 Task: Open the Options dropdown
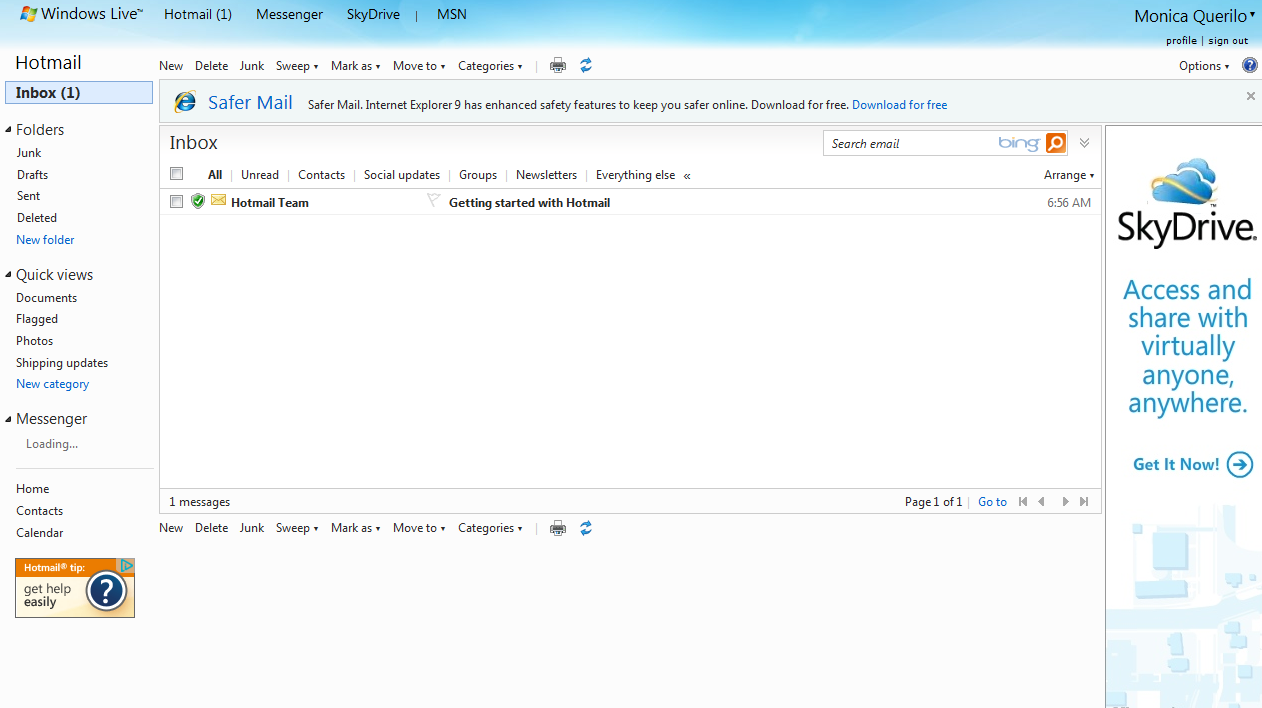click(x=1204, y=66)
